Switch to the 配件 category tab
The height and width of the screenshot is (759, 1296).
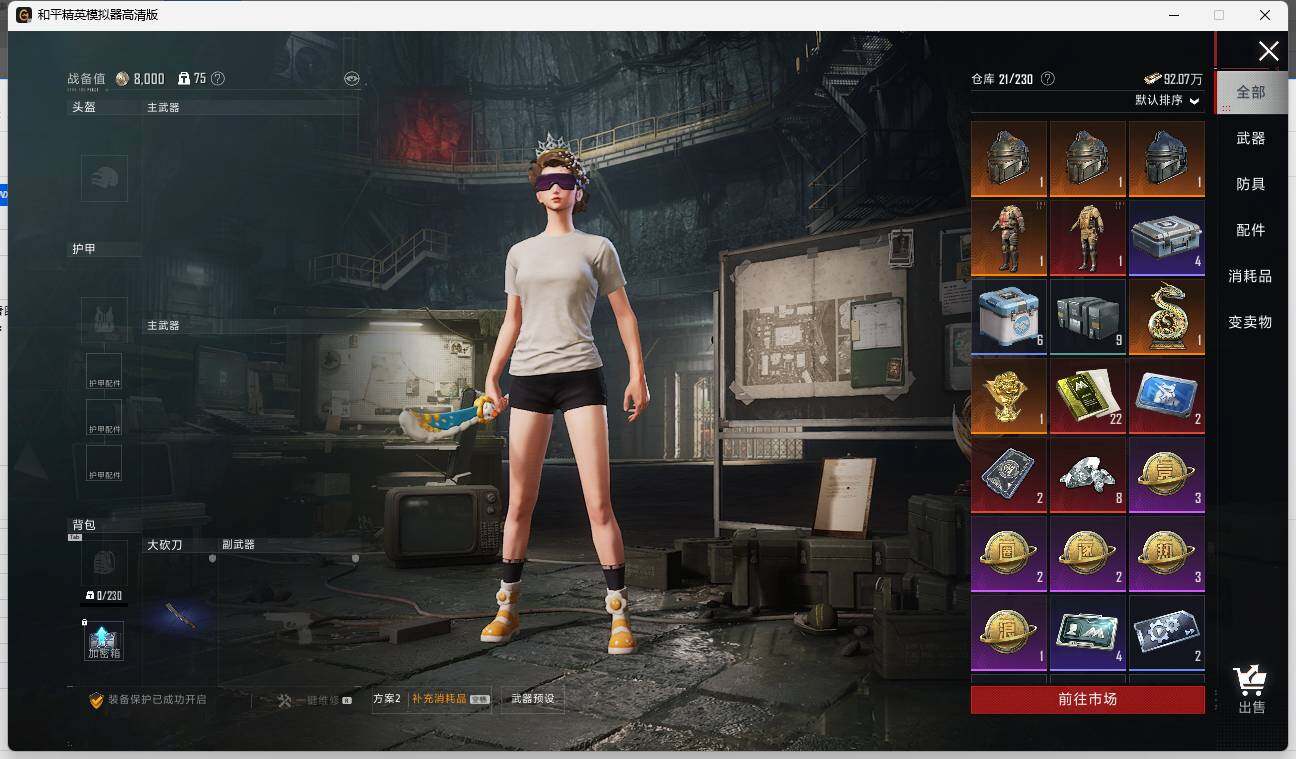point(1251,230)
